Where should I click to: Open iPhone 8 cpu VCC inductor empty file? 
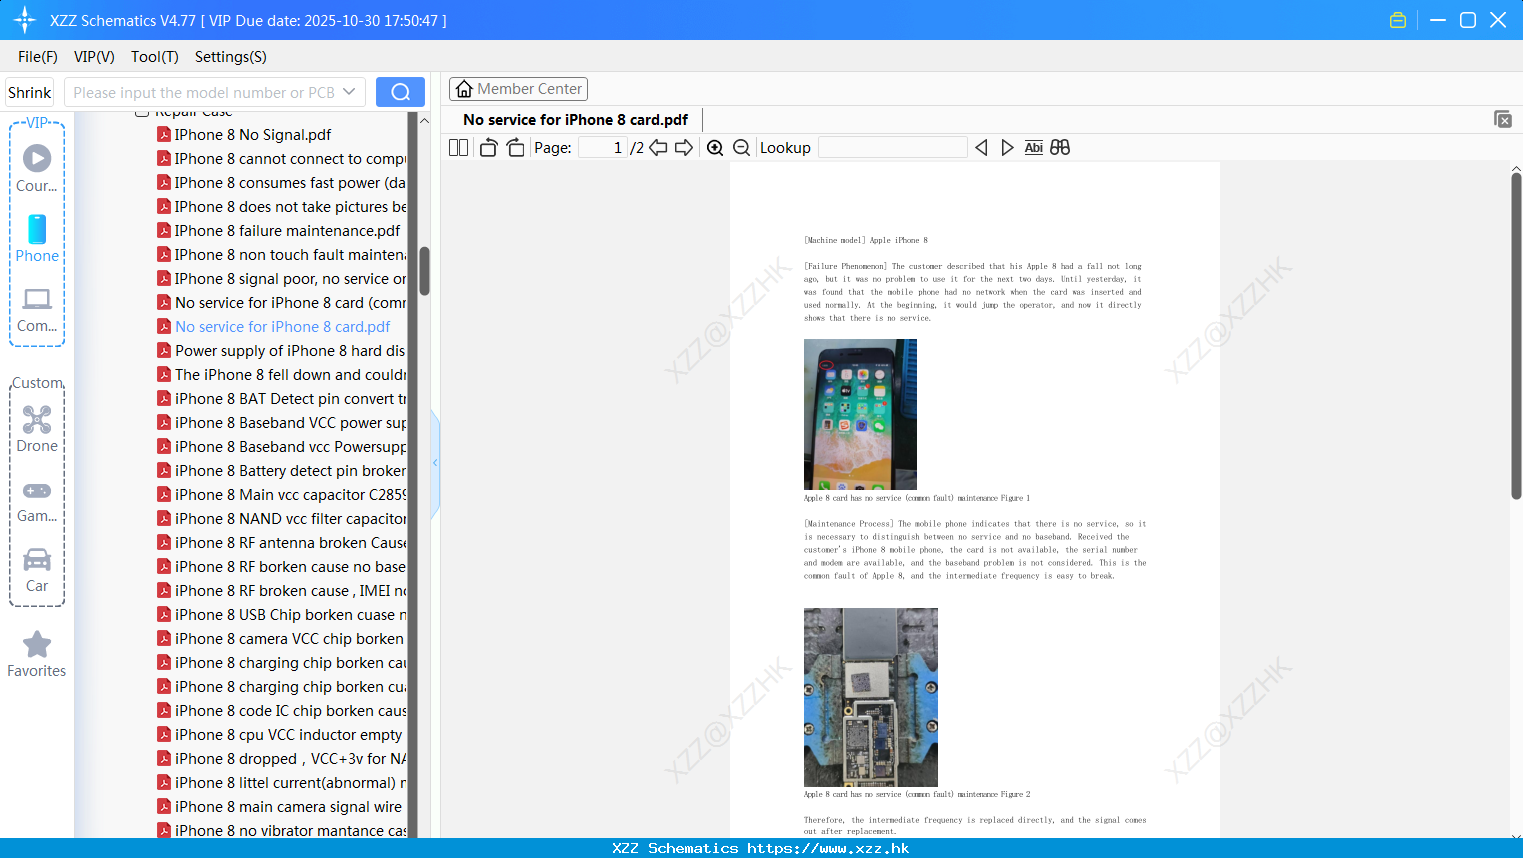point(288,734)
